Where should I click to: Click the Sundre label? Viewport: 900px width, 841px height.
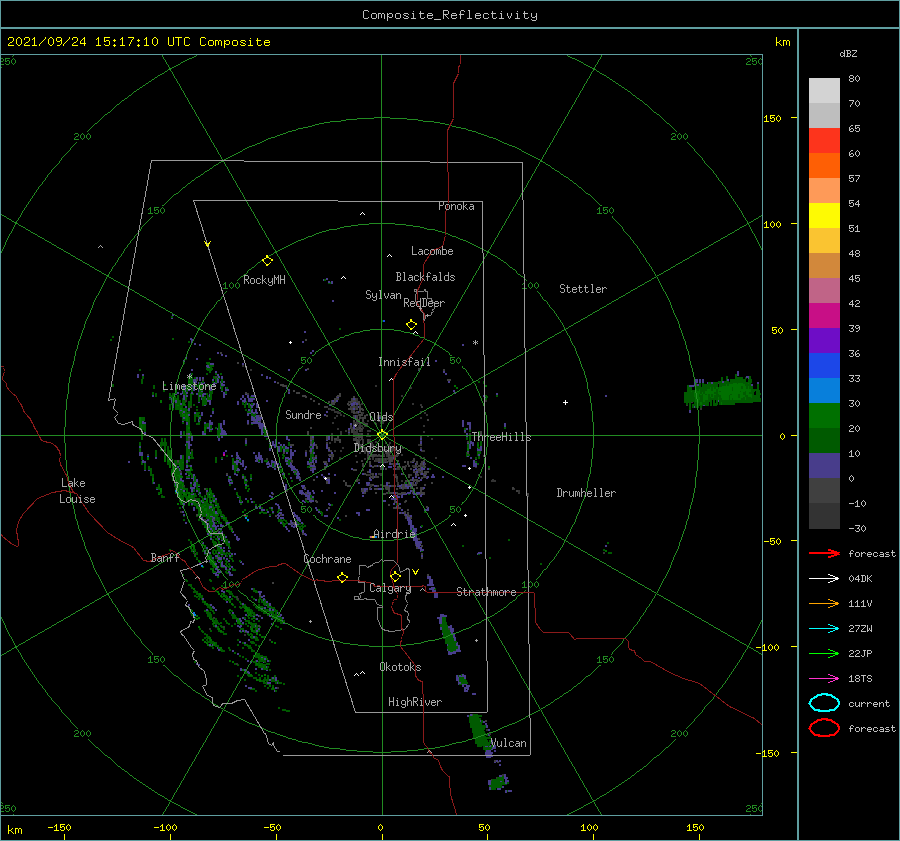point(303,414)
